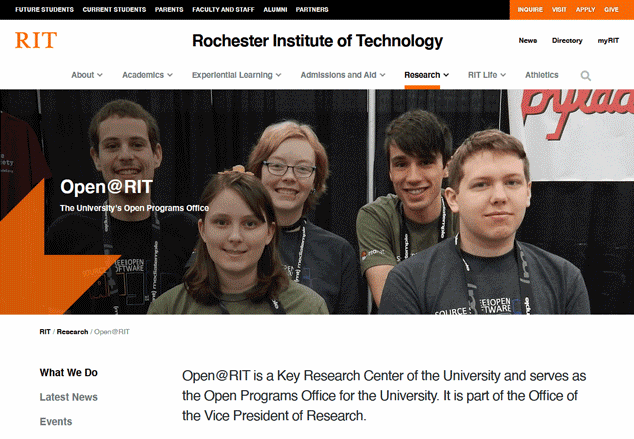Open the Faculty and Staff link

click(223, 9)
